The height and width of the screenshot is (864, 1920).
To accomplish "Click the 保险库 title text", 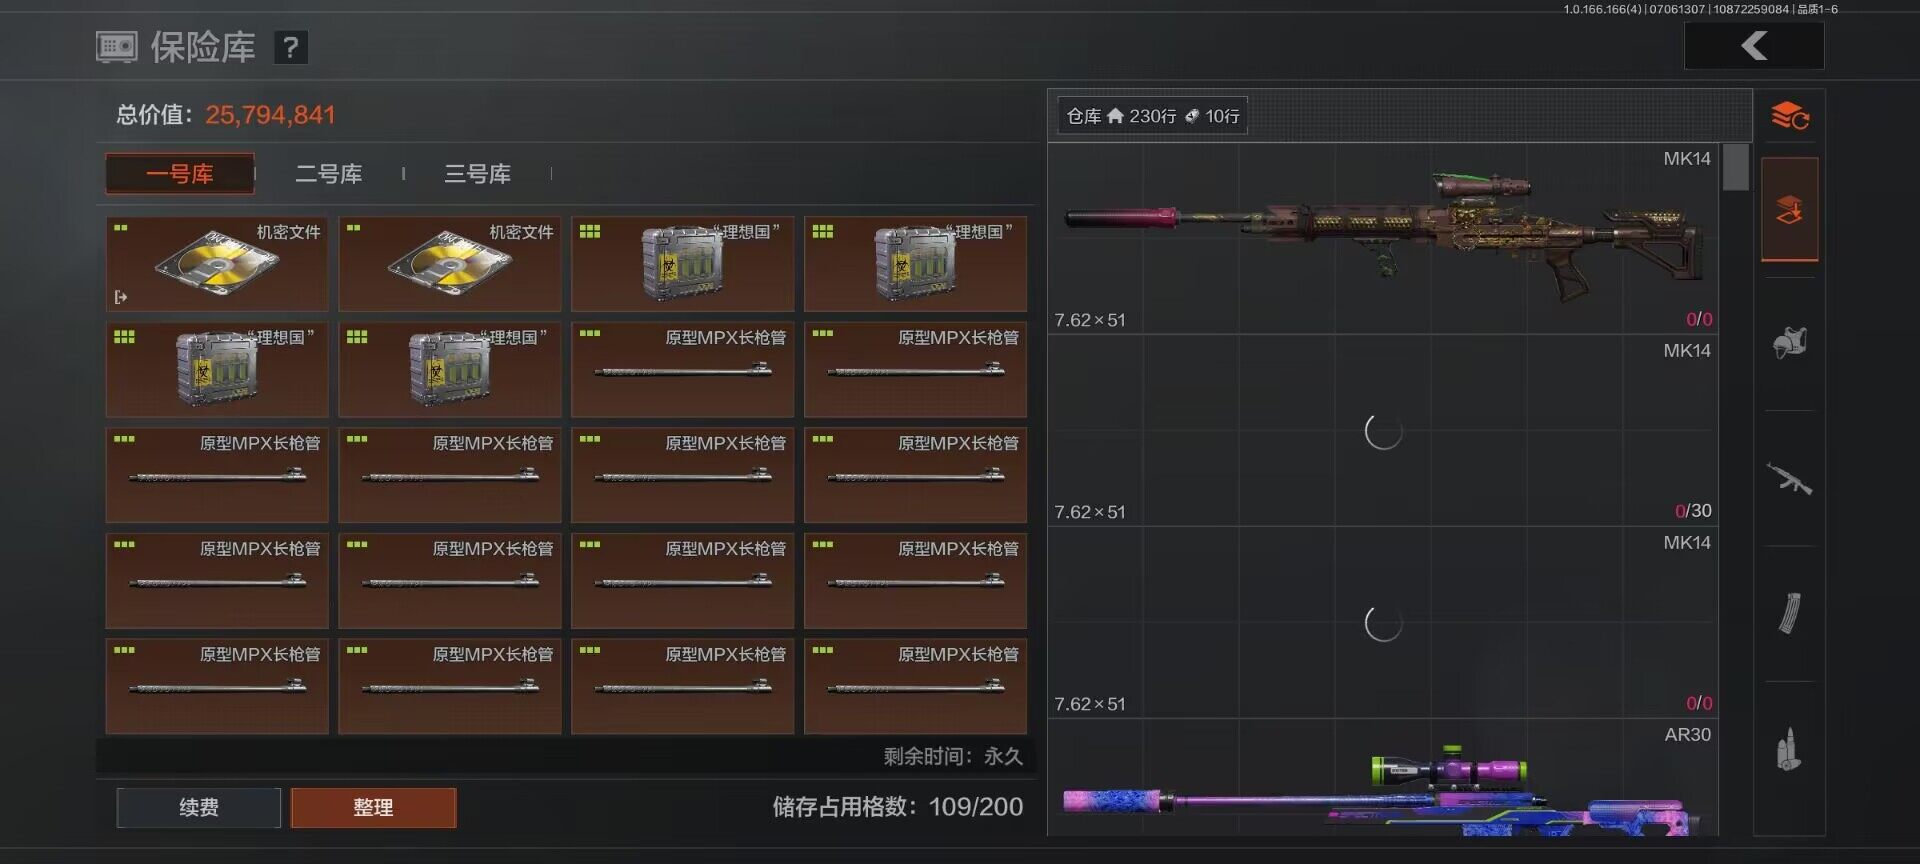I will click(203, 47).
